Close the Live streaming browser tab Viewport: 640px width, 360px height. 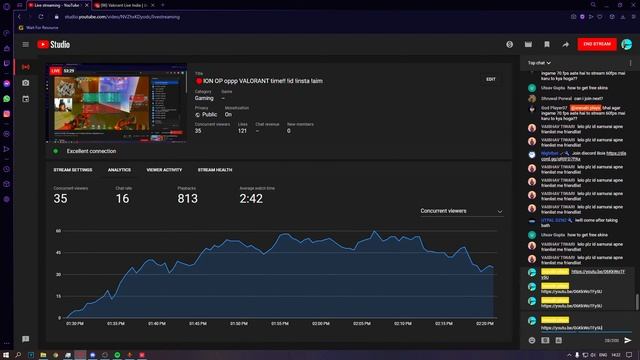87,5
